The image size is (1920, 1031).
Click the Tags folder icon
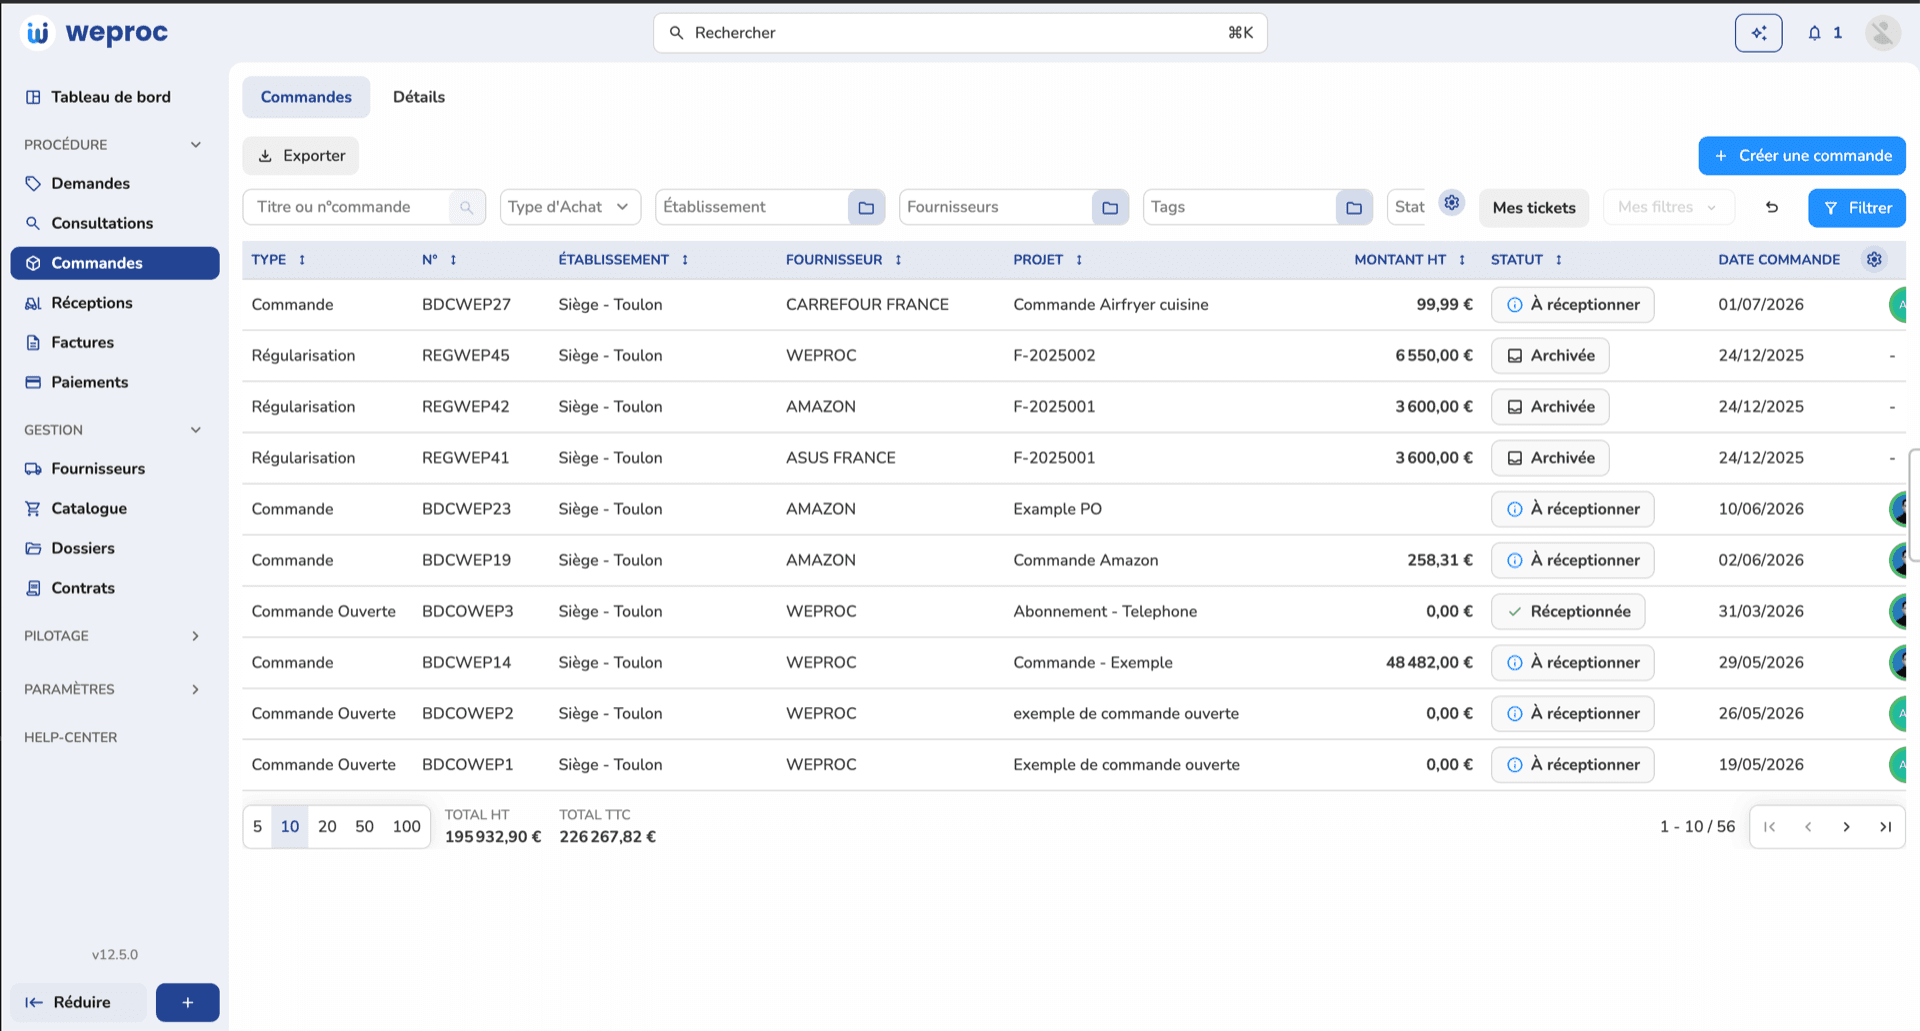tap(1354, 207)
